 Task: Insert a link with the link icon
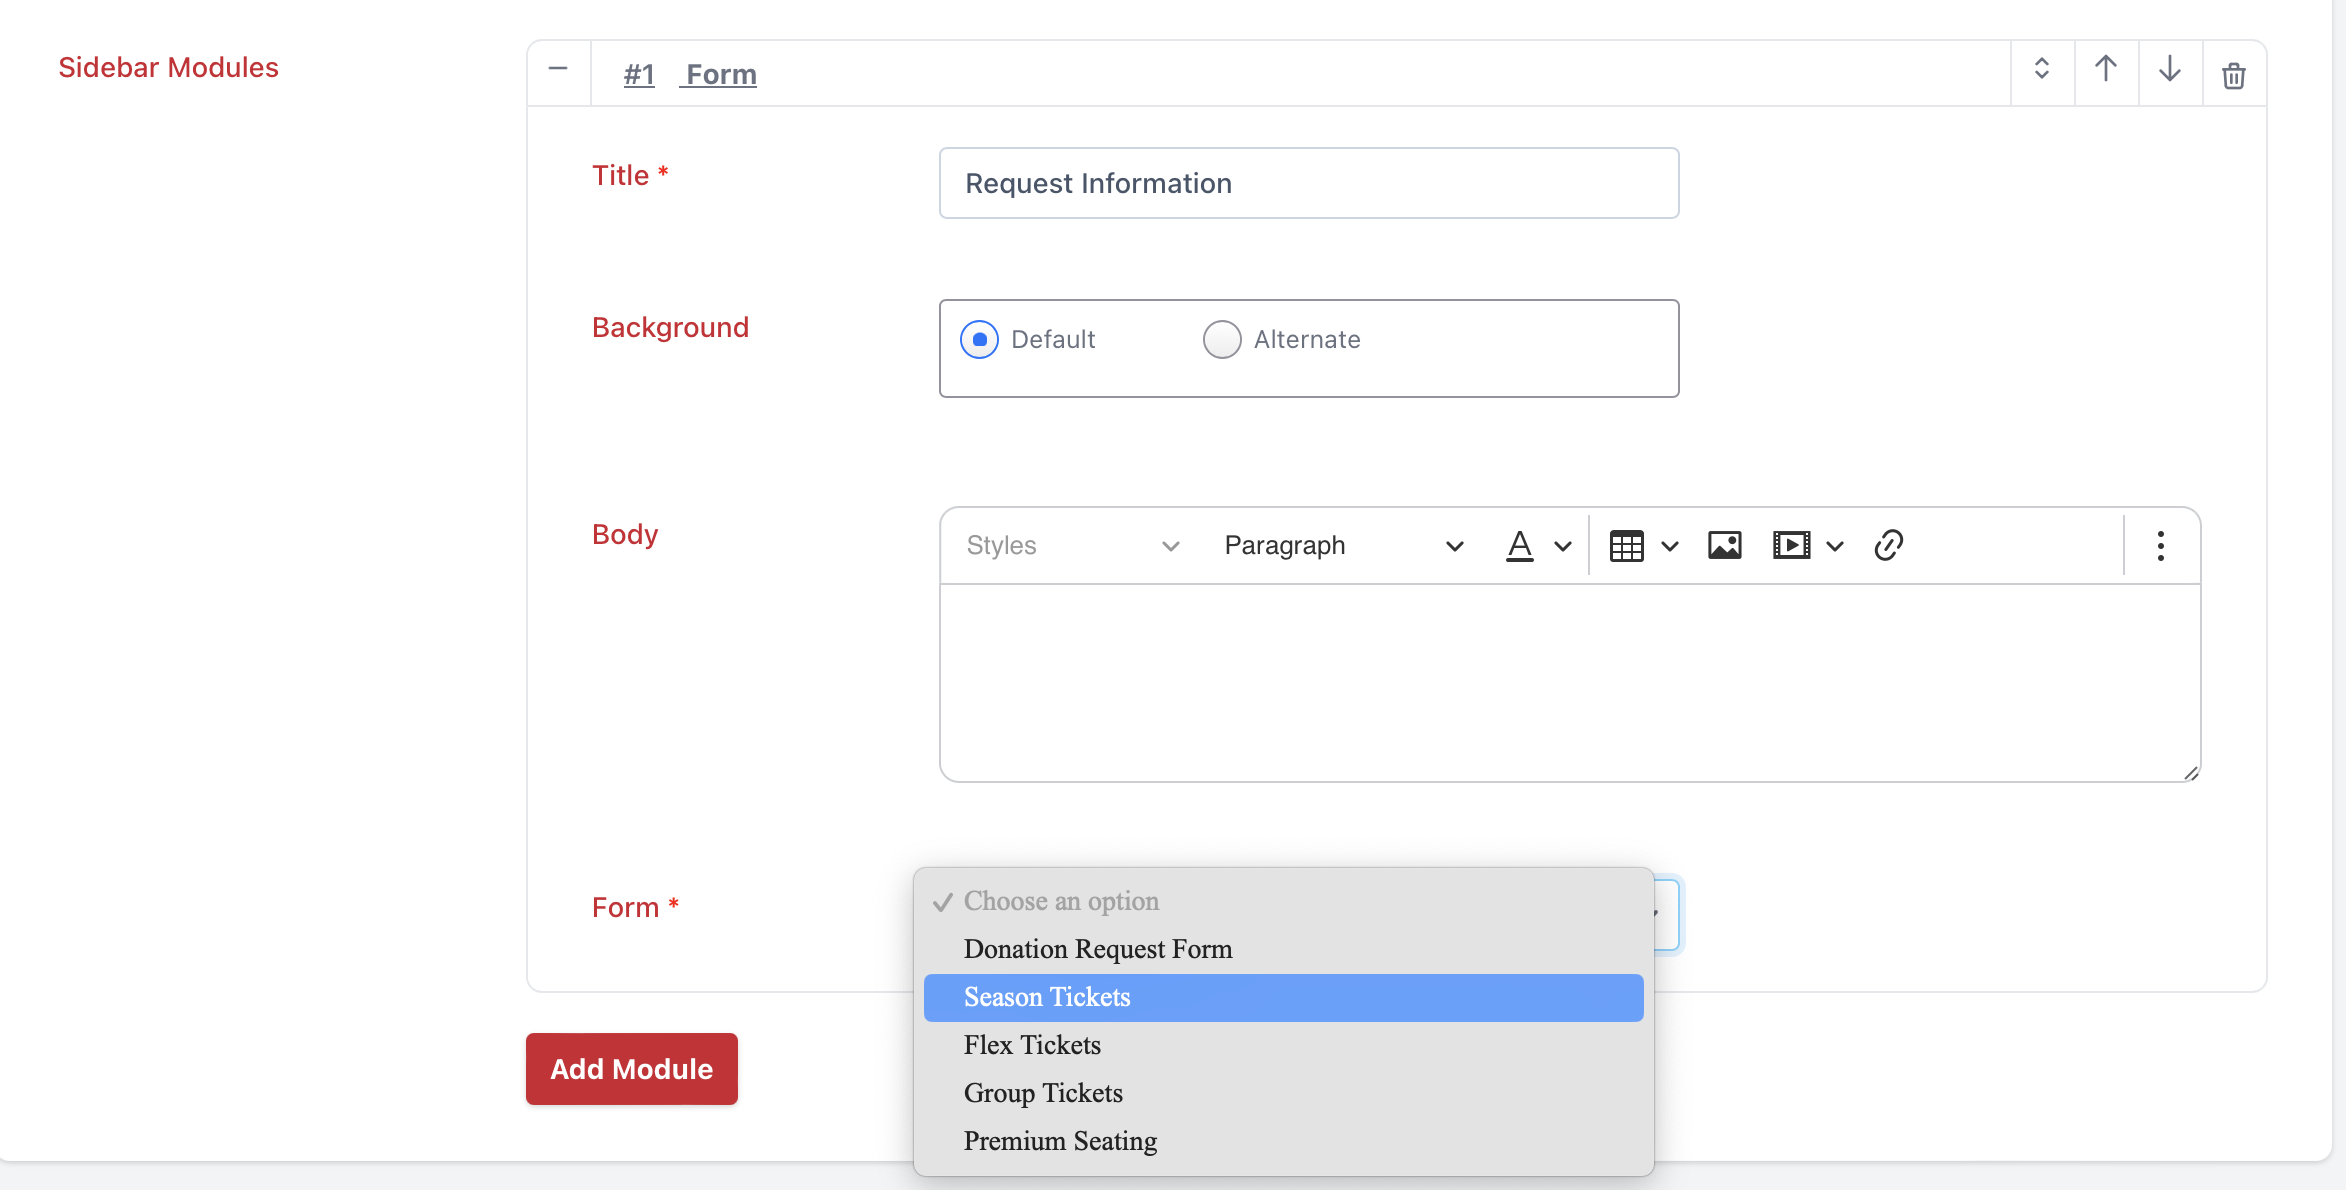tap(1888, 546)
